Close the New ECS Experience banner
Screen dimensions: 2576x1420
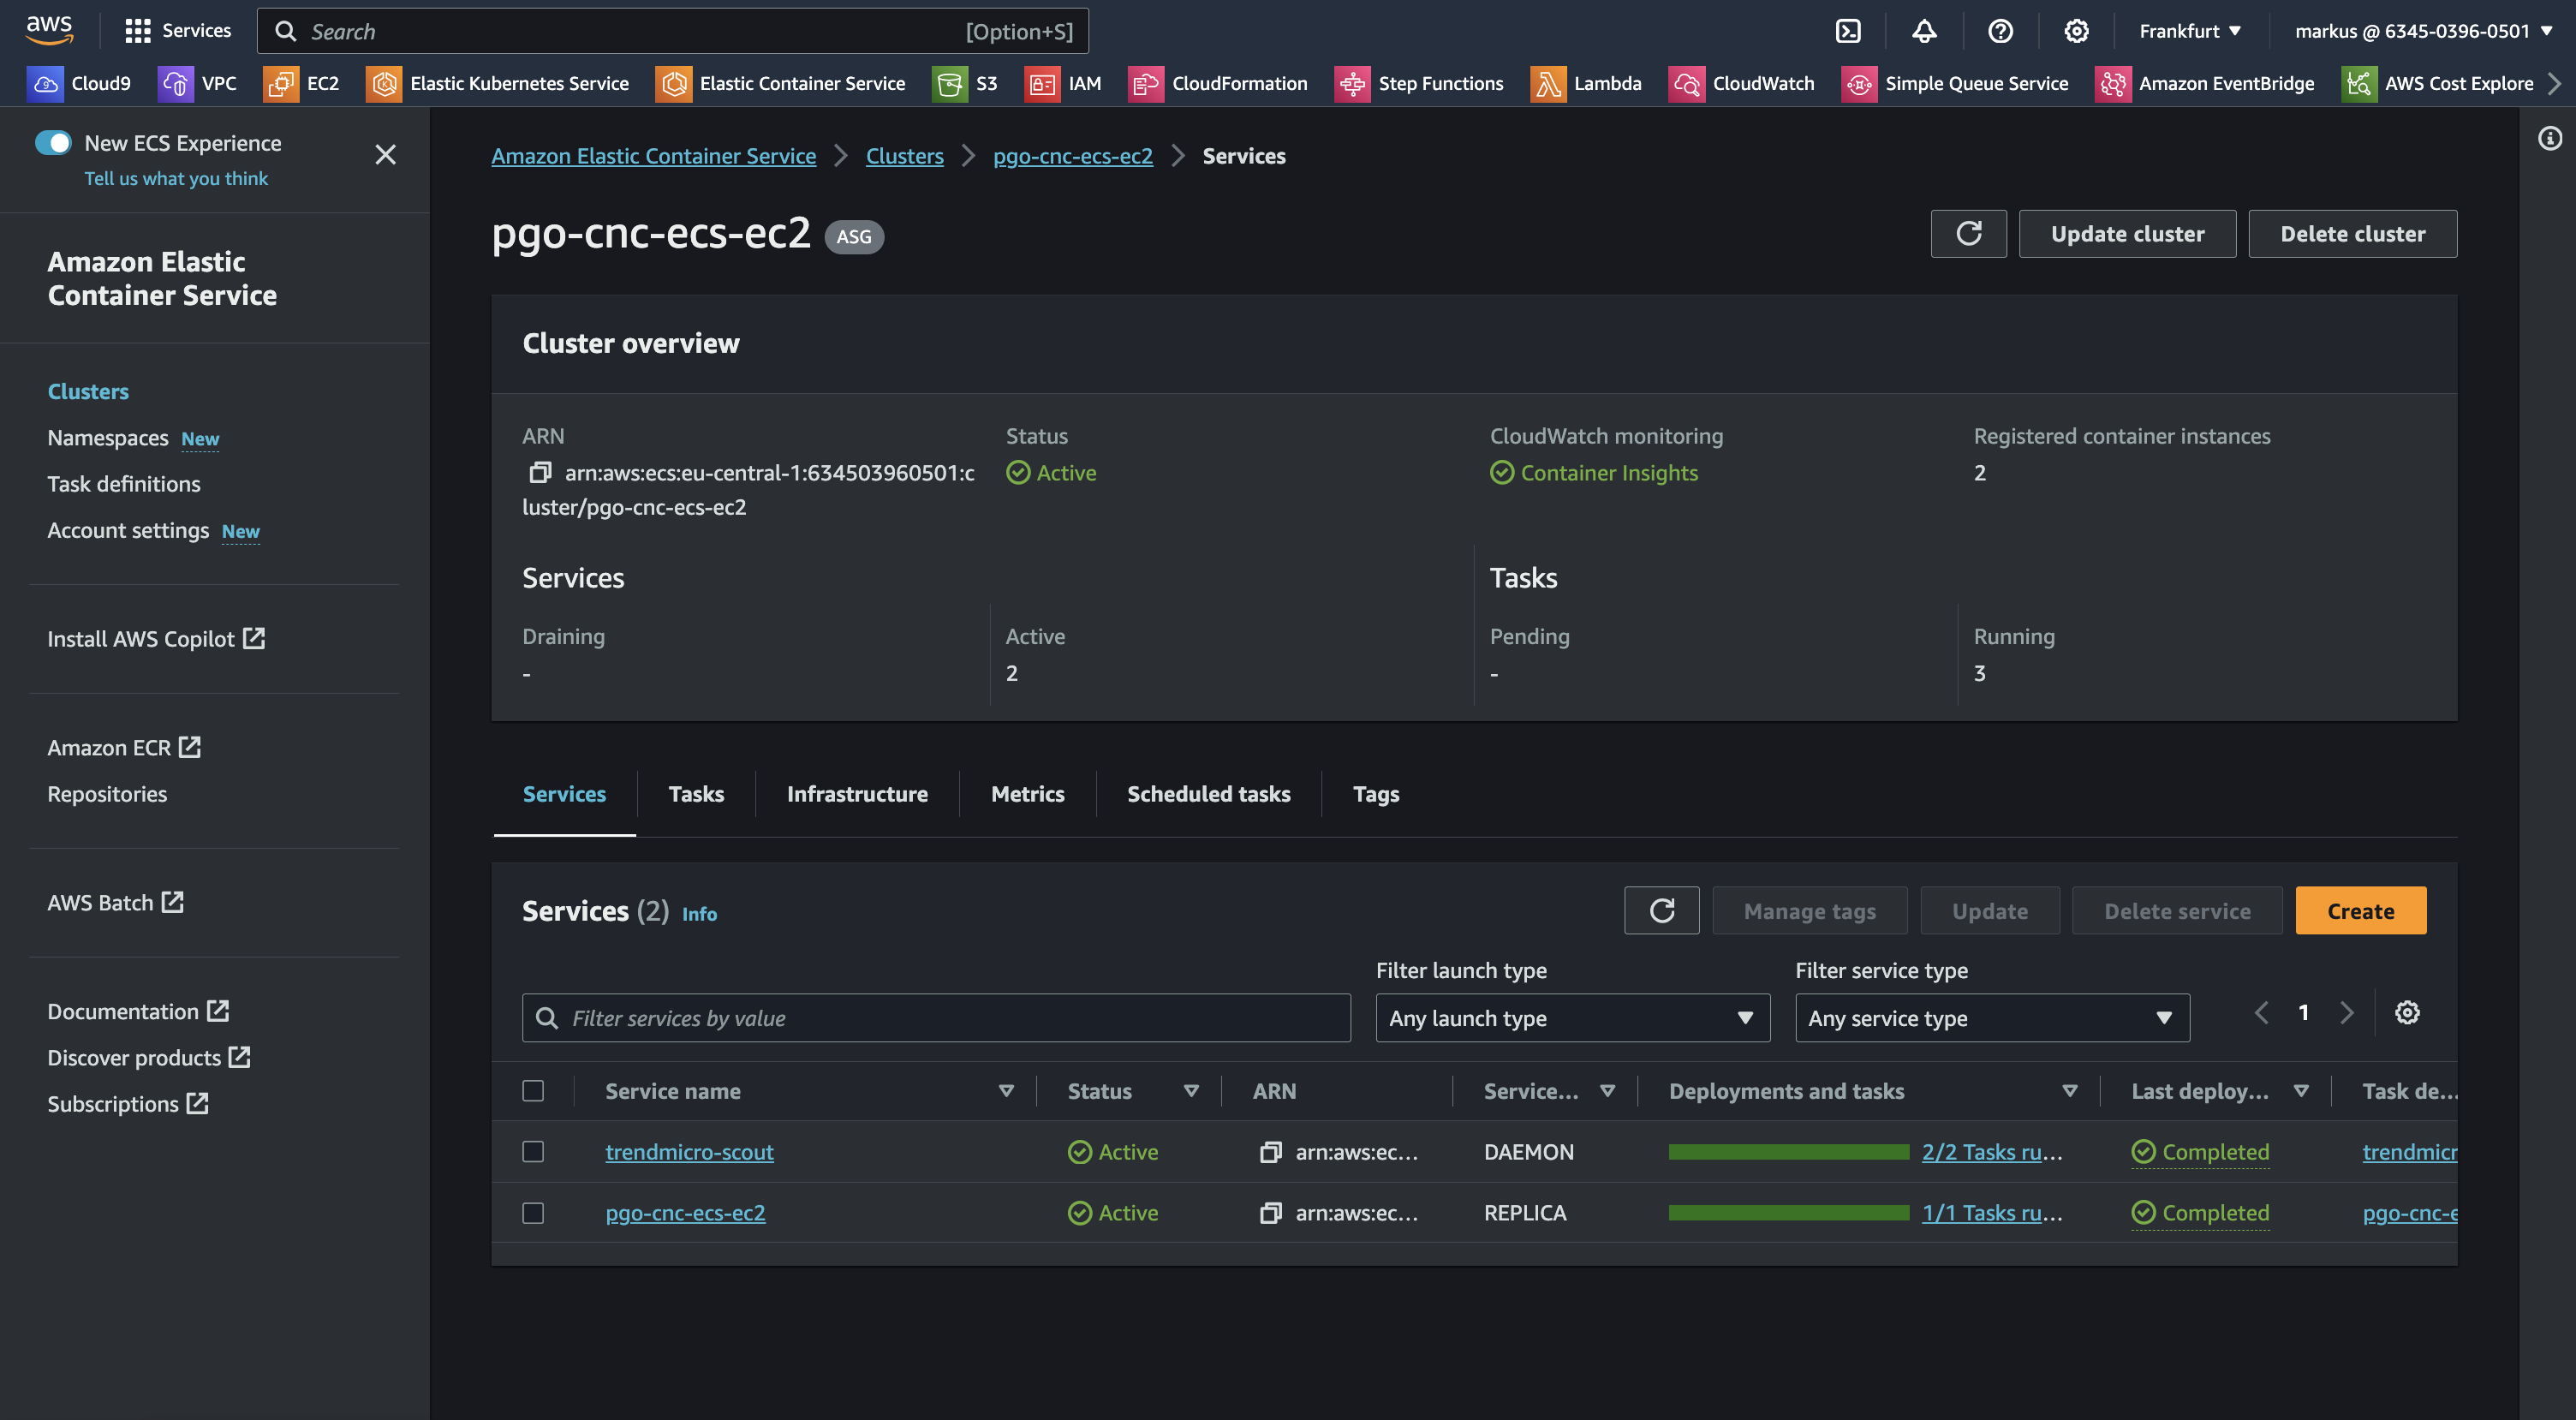385,155
